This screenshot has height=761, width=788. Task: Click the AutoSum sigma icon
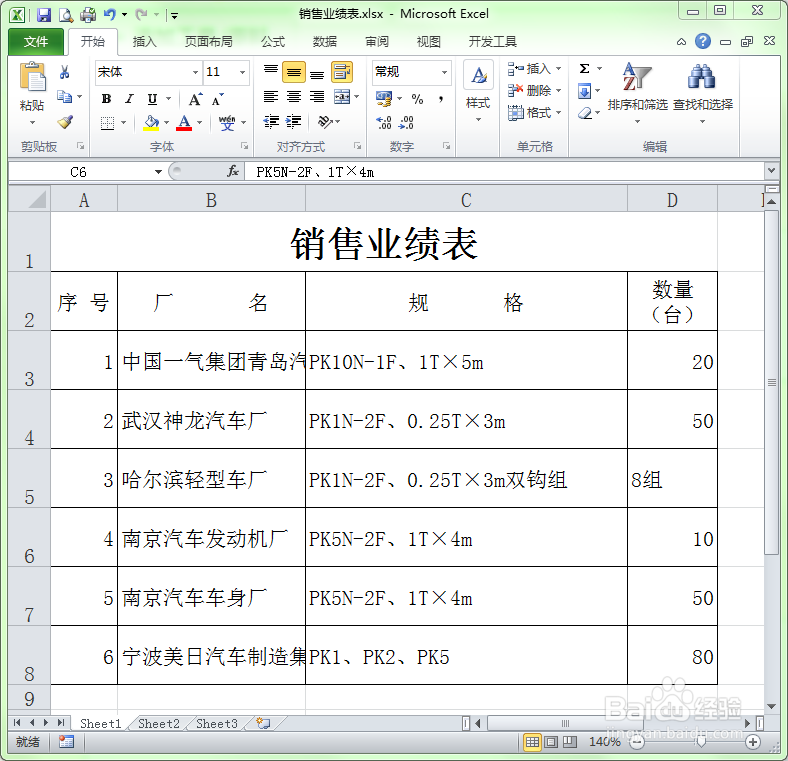[584, 69]
